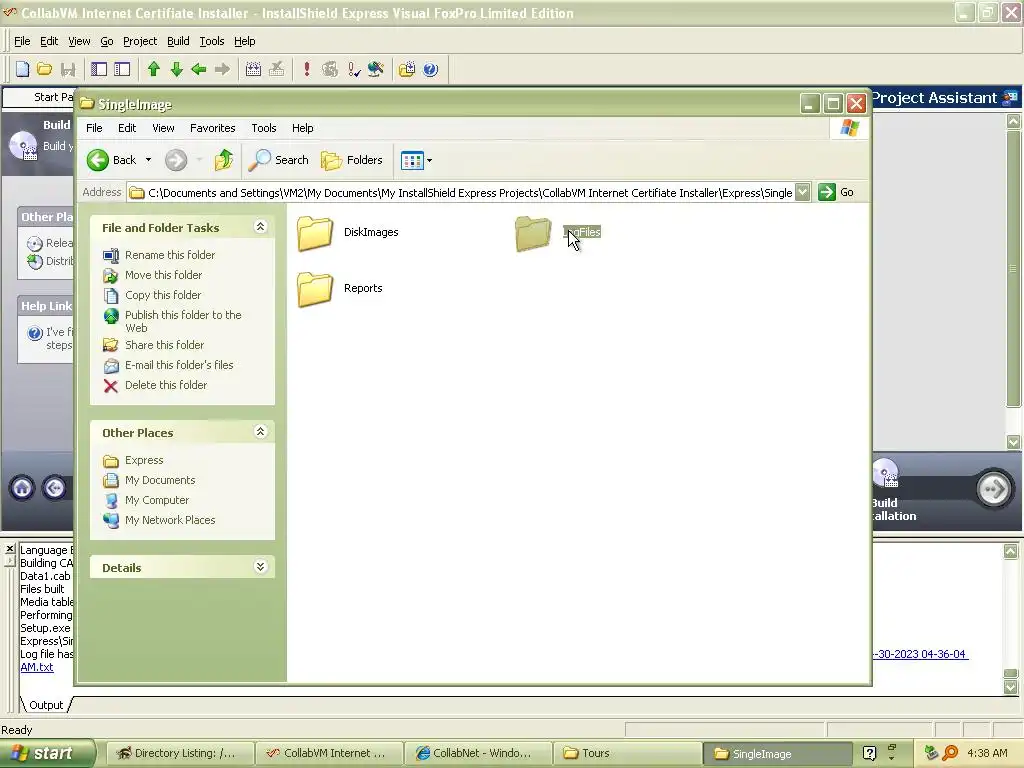
Task: Expand the Address bar dropdown
Action: point(803,192)
